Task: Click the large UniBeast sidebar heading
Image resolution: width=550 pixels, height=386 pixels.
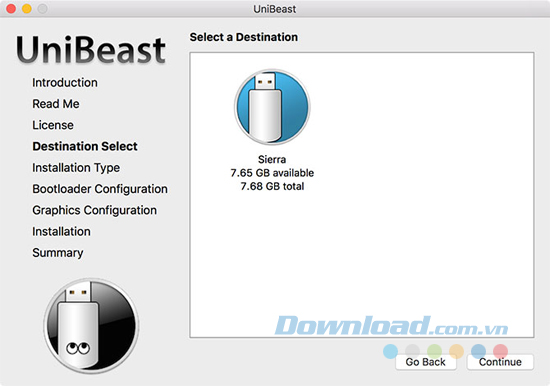Action: click(x=91, y=50)
